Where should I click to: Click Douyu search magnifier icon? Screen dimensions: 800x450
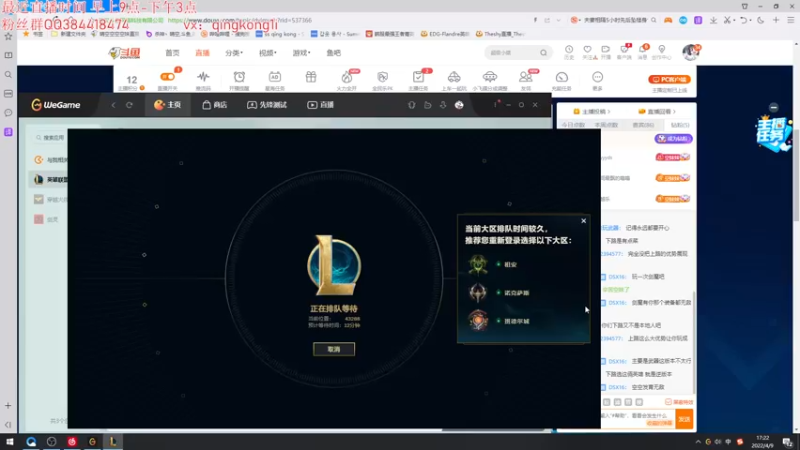tap(543, 53)
